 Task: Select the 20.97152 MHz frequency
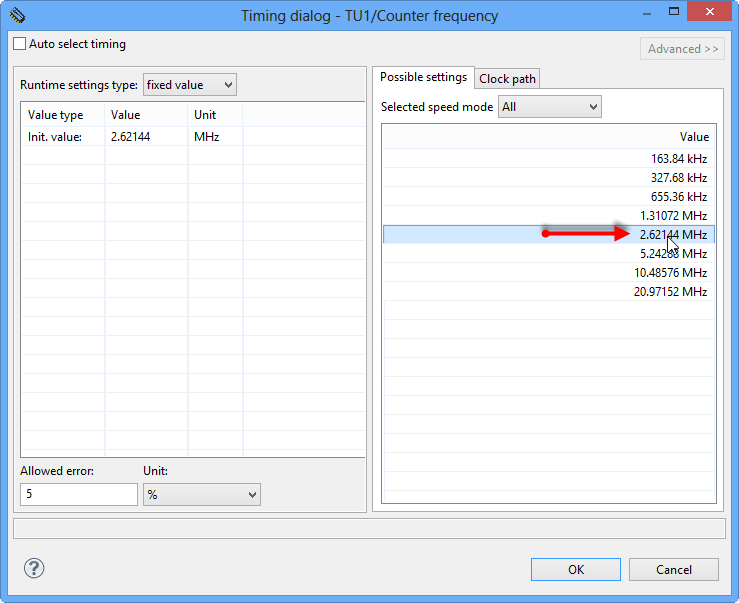coord(670,292)
